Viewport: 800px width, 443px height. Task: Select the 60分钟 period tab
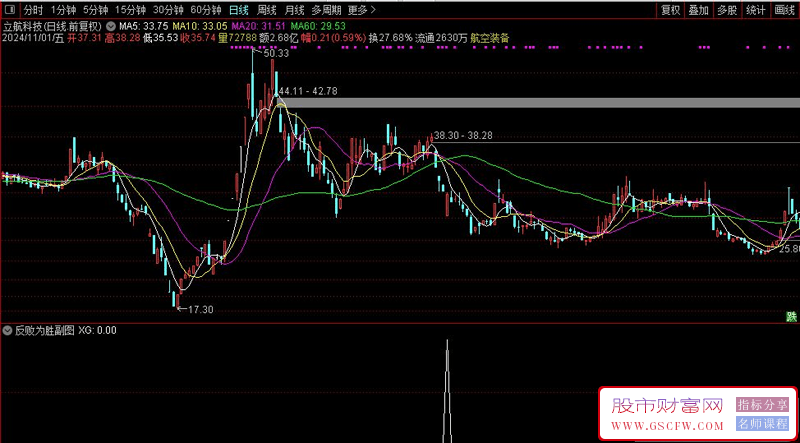point(206,10)
